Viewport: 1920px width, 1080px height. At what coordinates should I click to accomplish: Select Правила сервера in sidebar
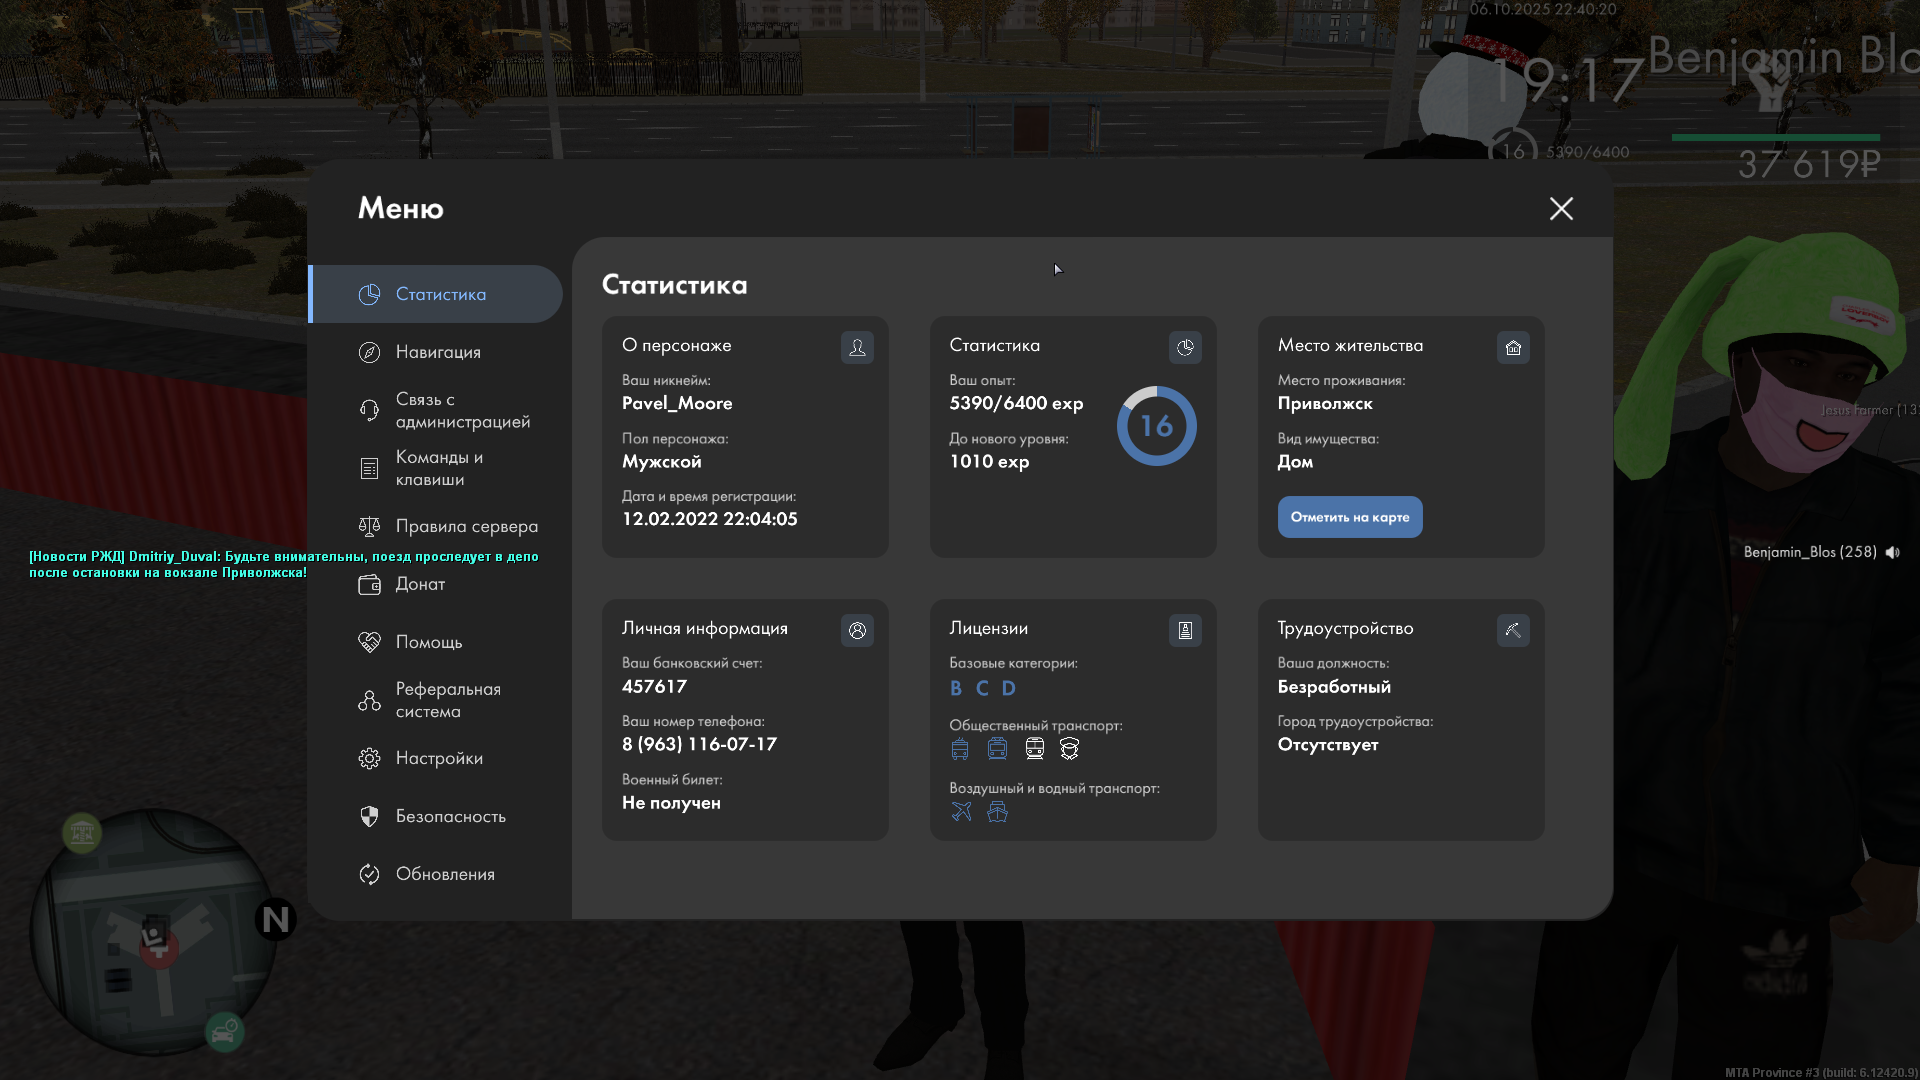tap(465, 526)
